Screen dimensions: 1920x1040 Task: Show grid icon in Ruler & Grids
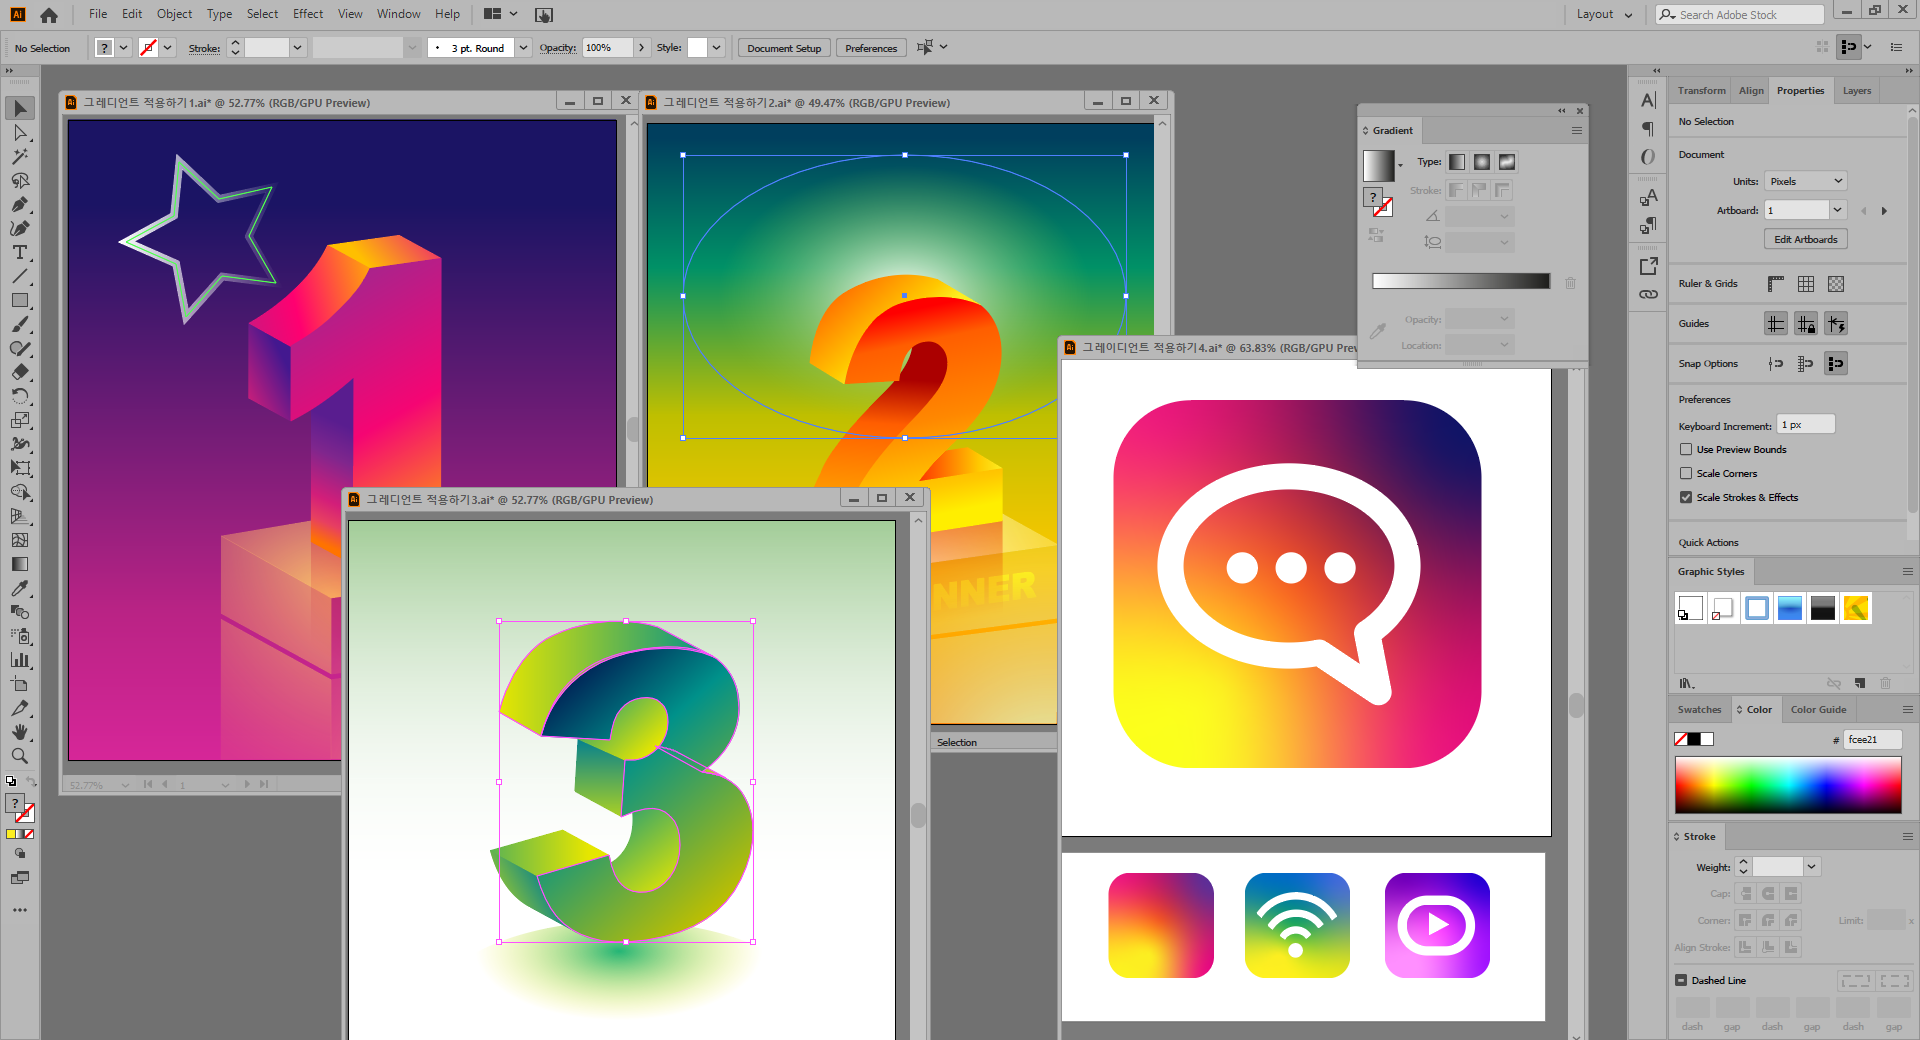coord(1806,284)
